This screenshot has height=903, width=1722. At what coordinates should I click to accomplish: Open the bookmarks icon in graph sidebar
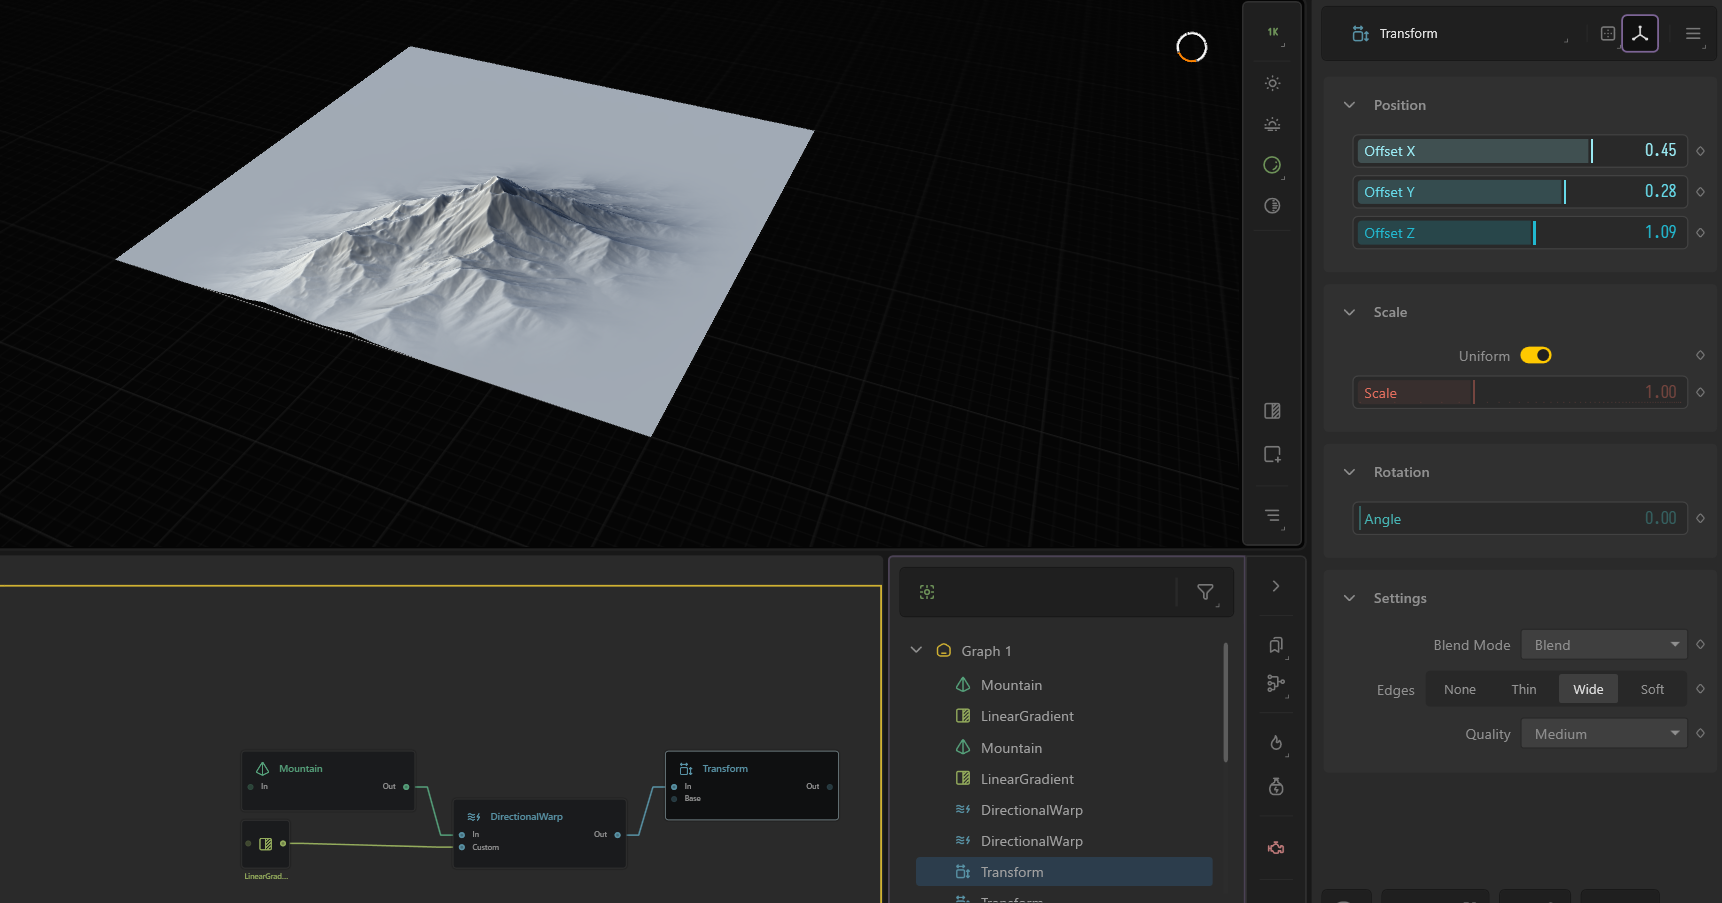point(1275,645)
